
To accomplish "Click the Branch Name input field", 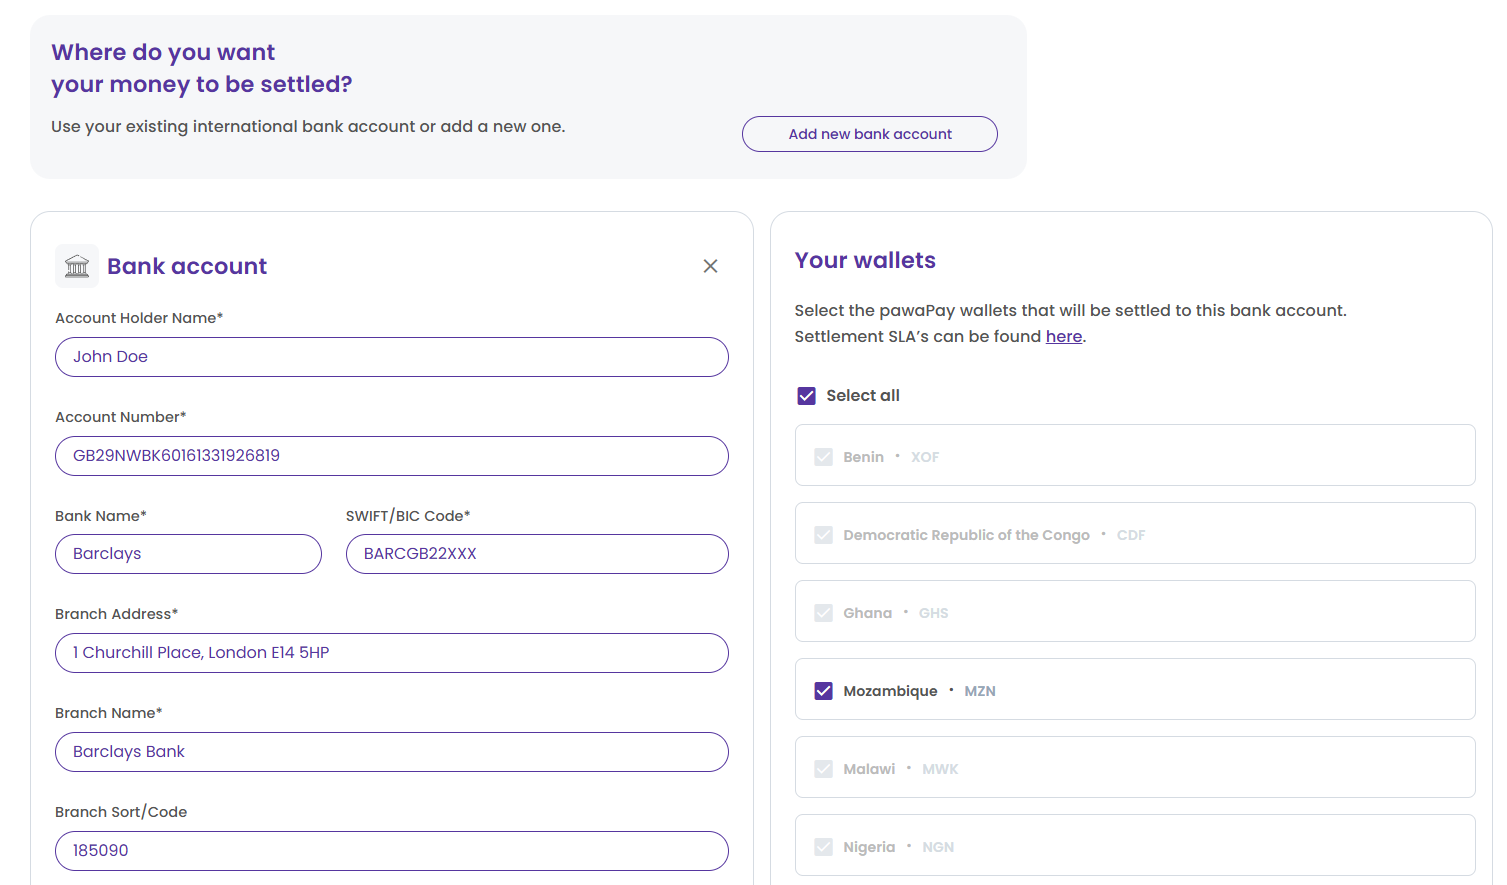I will point(391,752).
